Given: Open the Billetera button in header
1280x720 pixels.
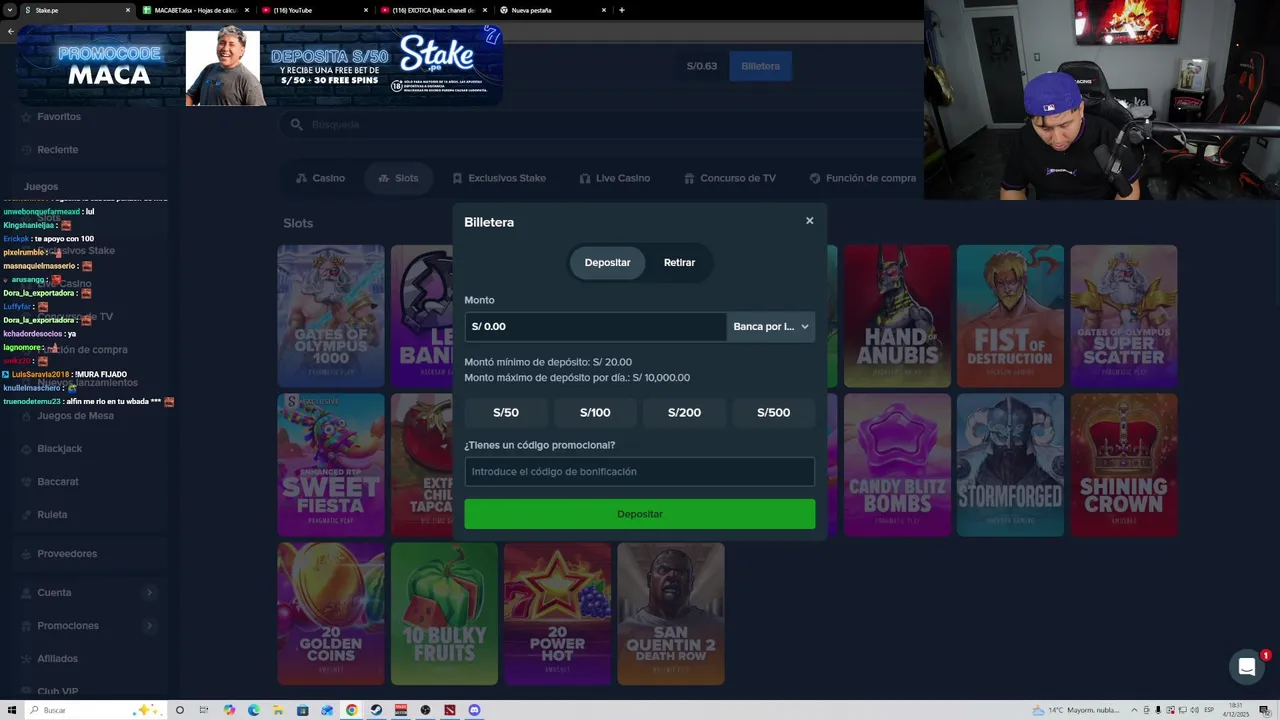Looking at the screenshot, I should coord(760,66).
